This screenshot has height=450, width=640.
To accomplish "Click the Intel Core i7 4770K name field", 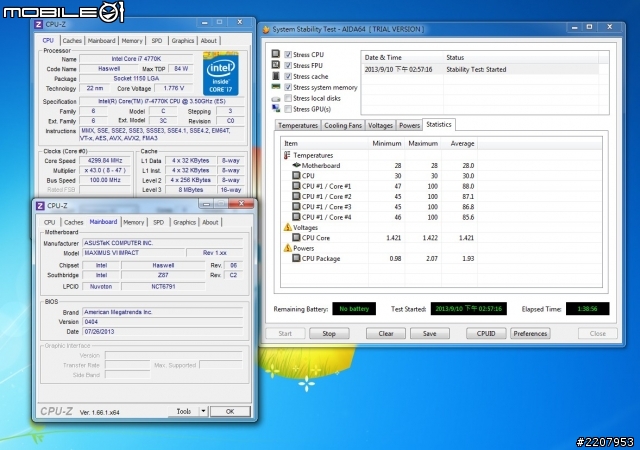I will tap(136, 59).
